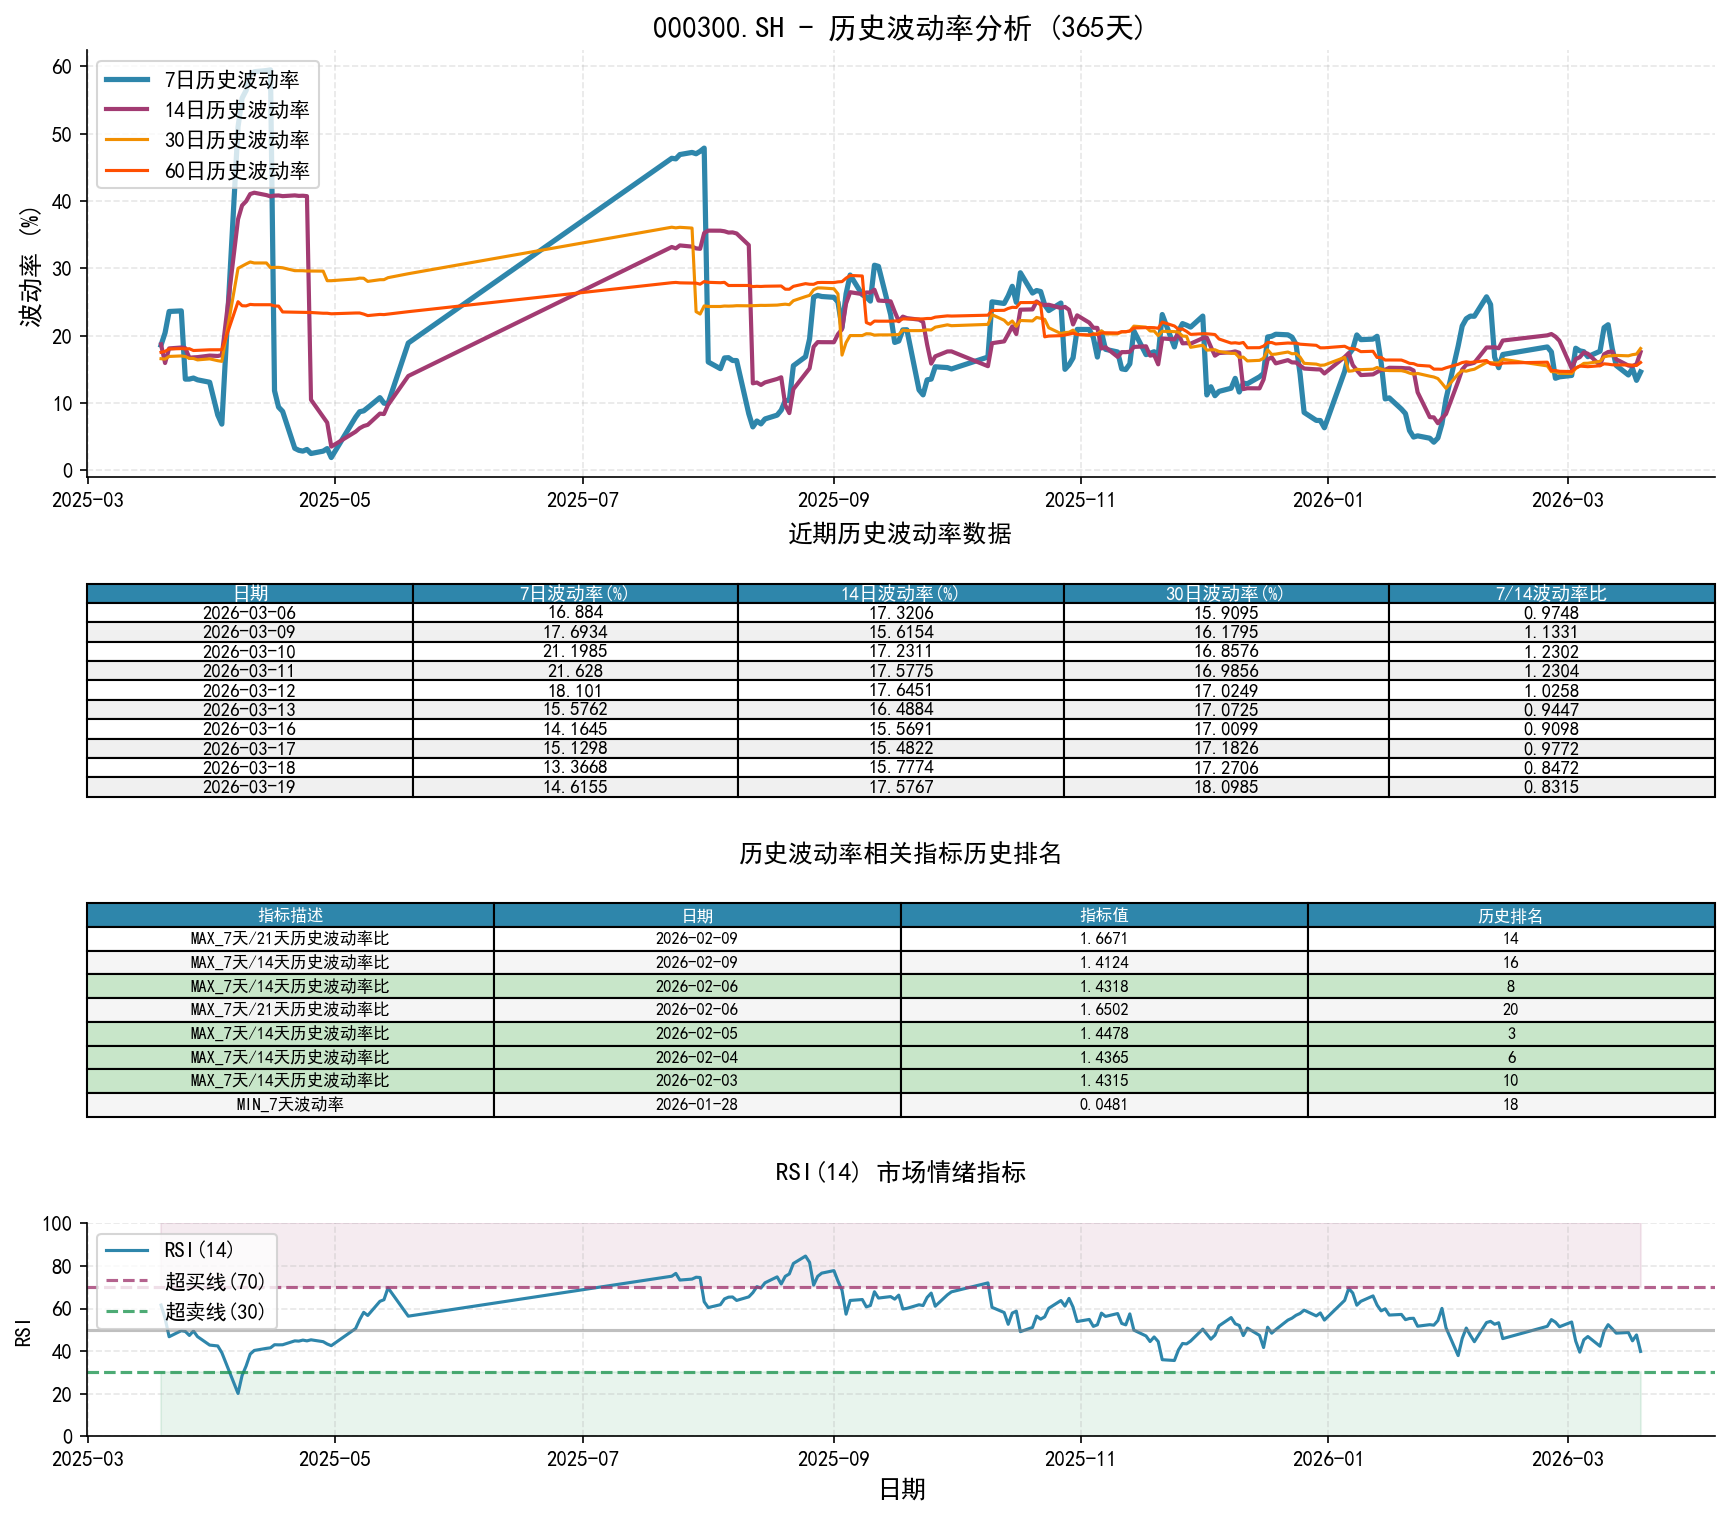Click the 7日历史波动率 legend entry
Image resolution: width=1729 pixels, height=1515 pixels.
[x=231, y=80]
